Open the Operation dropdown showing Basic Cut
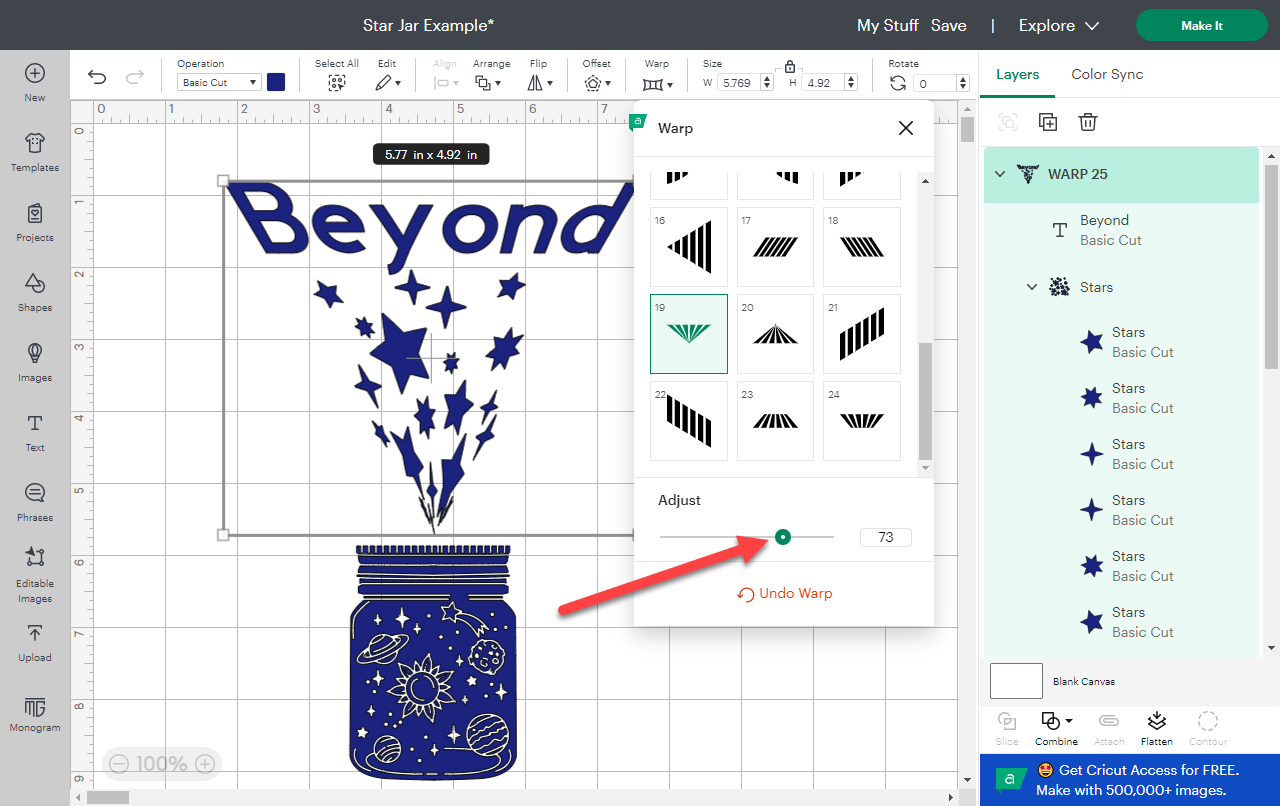Screen dimensions: 1280x806 point(218,82)
